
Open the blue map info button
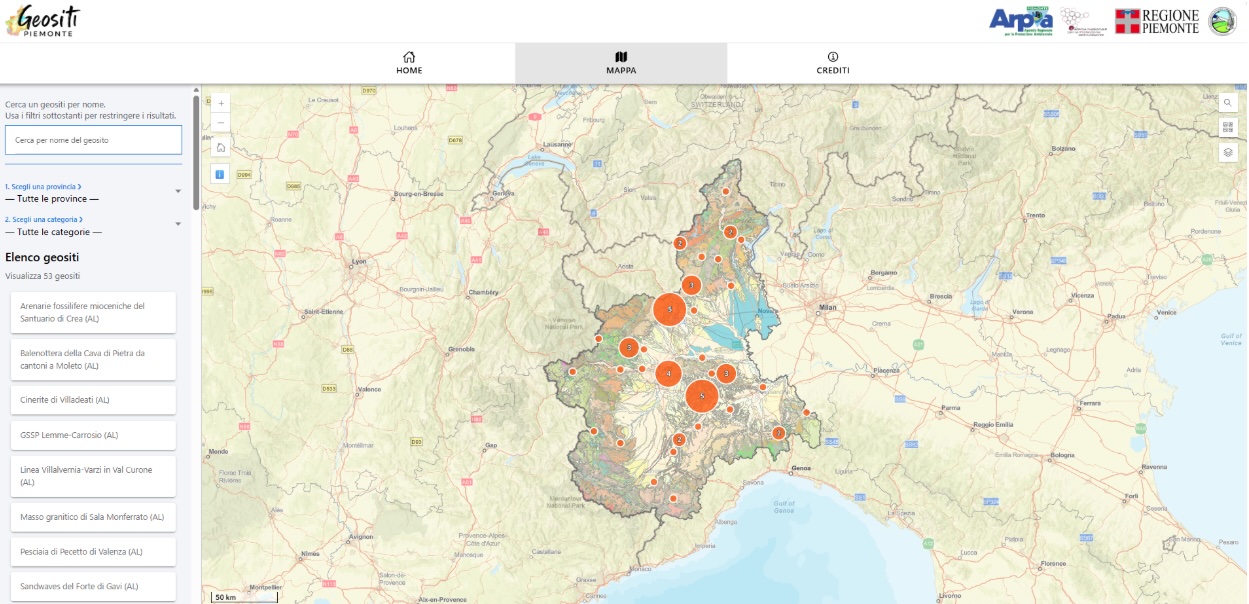221,174
